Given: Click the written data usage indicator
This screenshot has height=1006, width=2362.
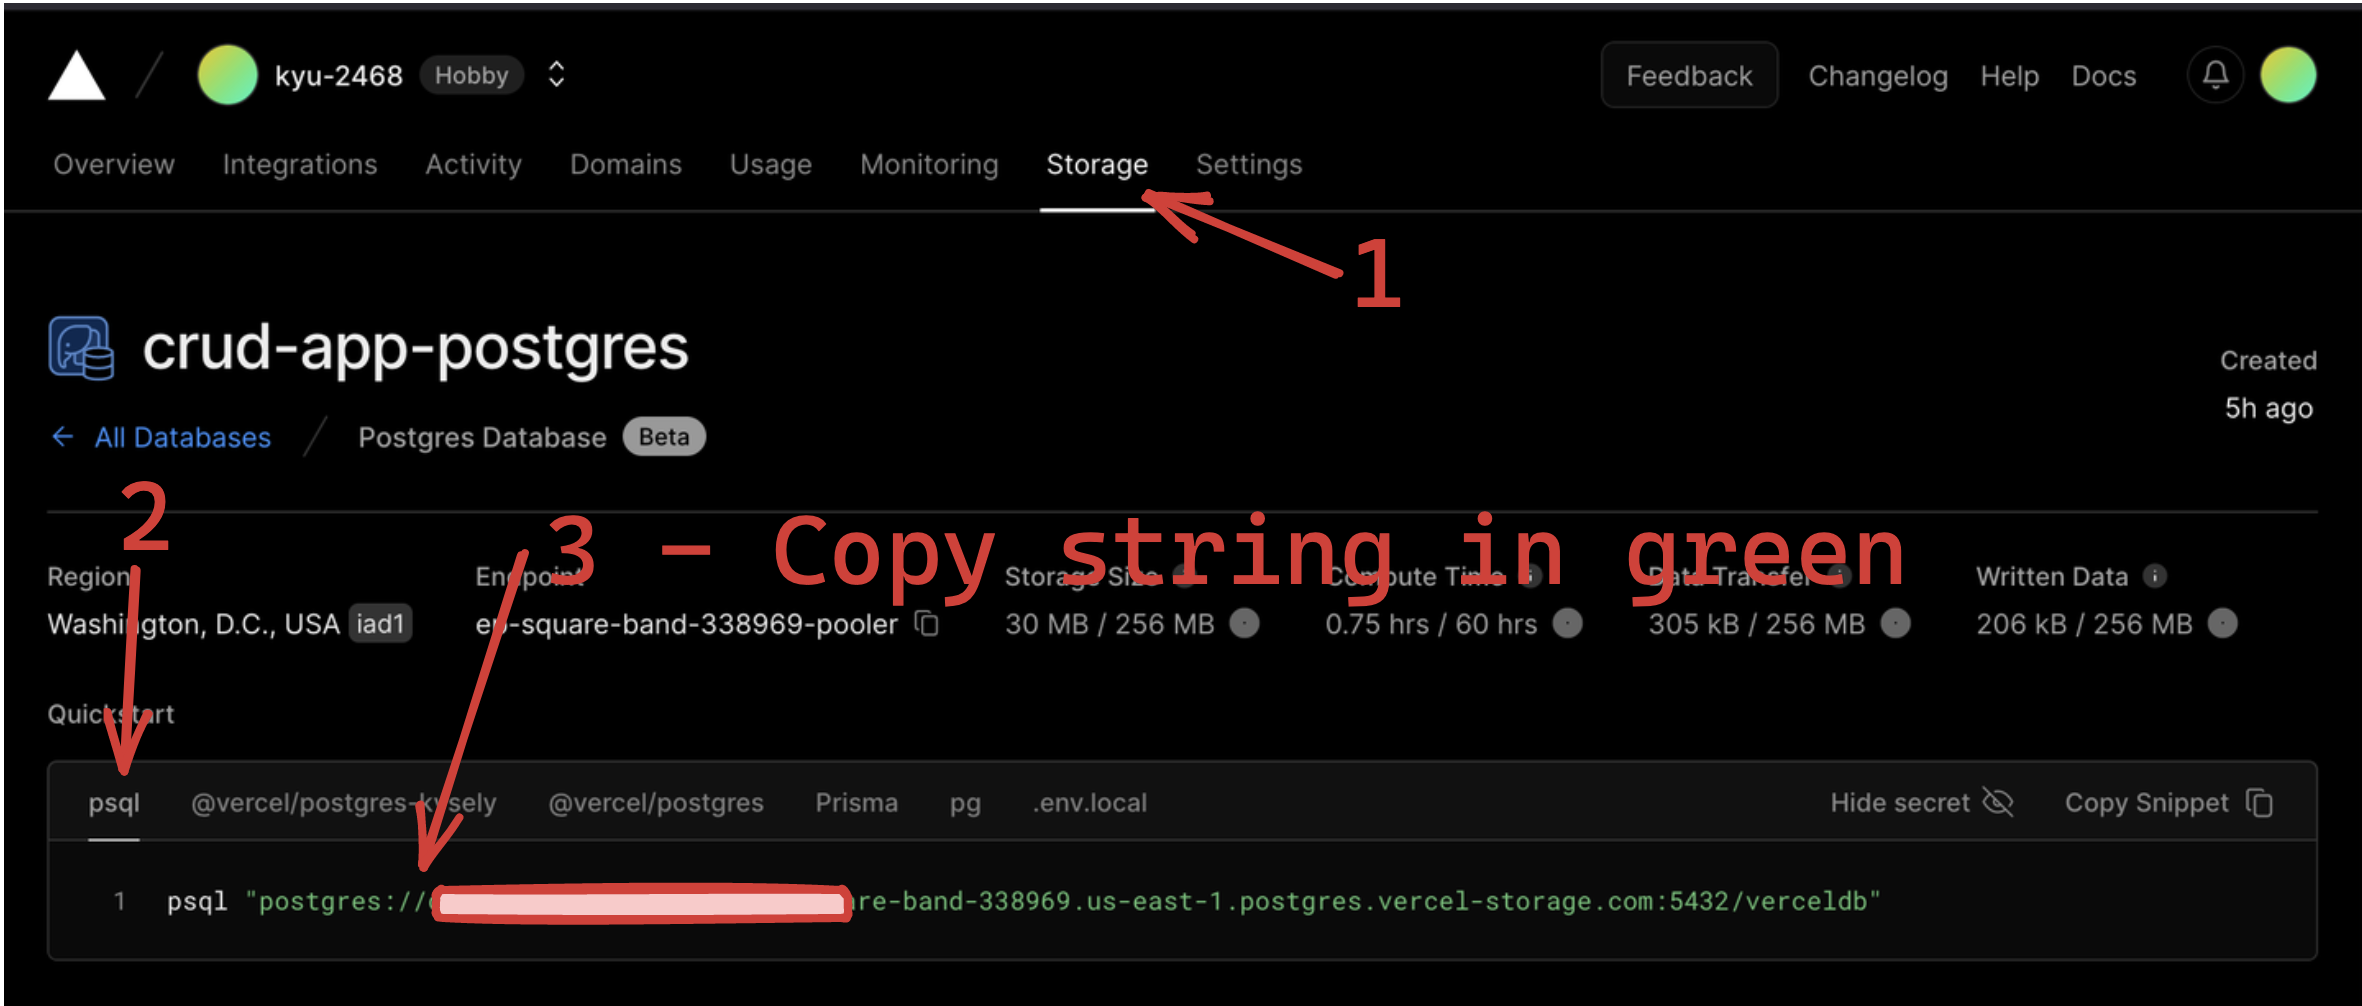Looking at the screenshot, I should click(2222, 623).
